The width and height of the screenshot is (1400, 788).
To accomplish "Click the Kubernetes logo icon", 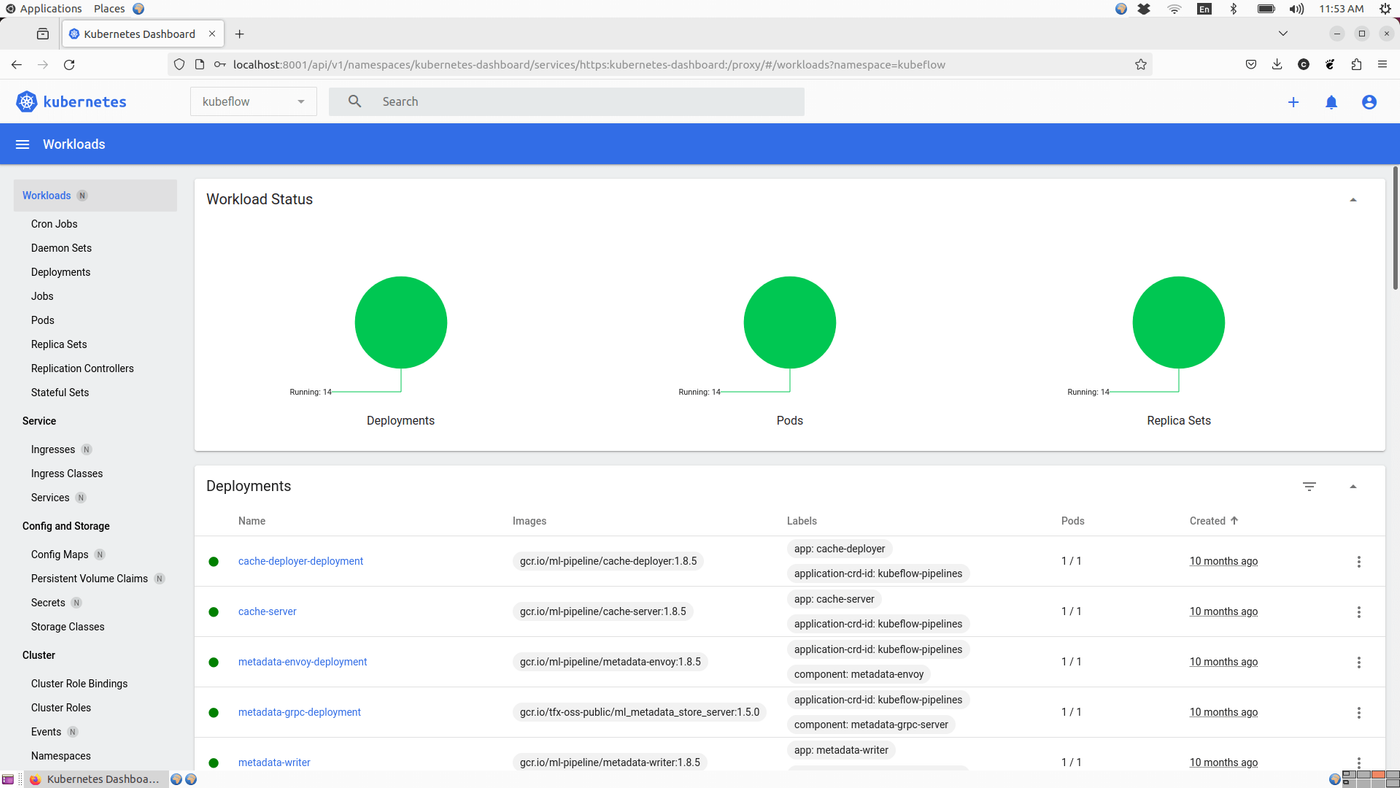I will point(27,102).
